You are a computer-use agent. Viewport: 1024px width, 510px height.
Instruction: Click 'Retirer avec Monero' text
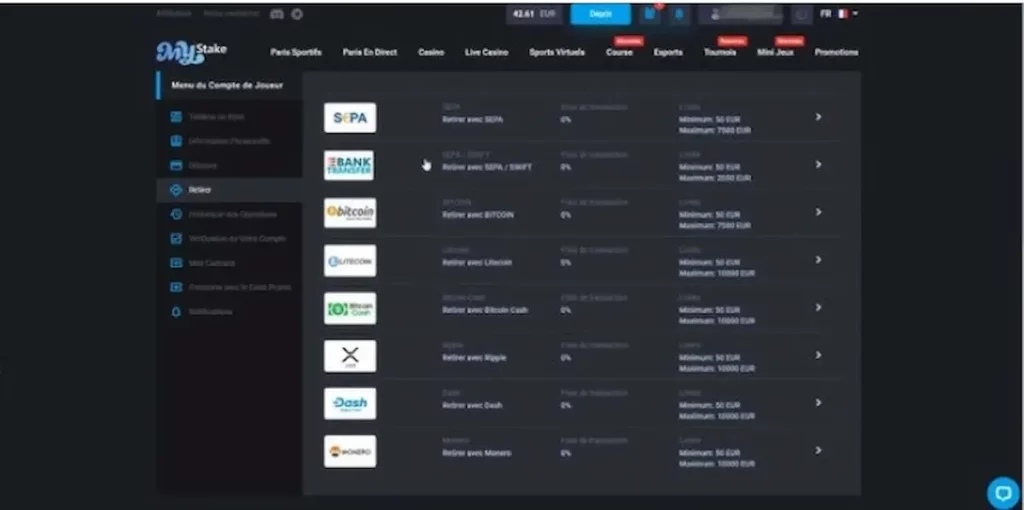click(477, 453)
